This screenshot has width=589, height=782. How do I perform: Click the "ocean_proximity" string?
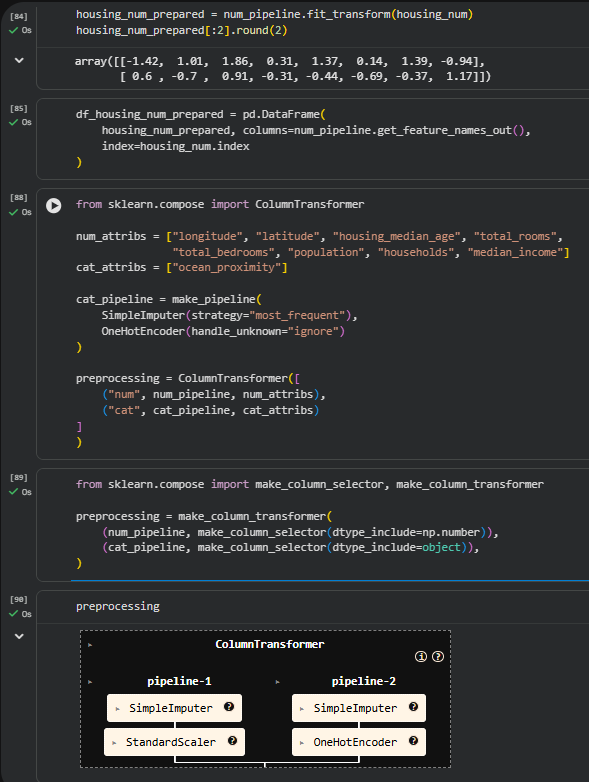pyautogui.click(x=226, y=267)
